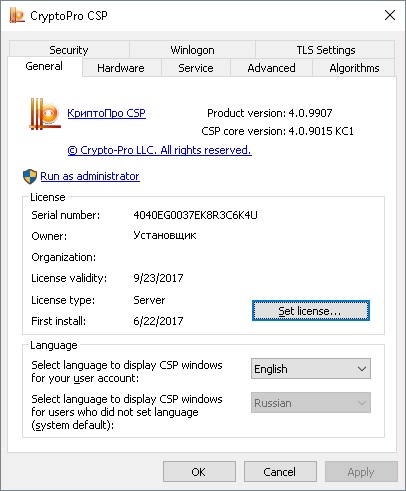Click the license validity date 9/23/2017

pyautogui.click(x=158, y=278)
